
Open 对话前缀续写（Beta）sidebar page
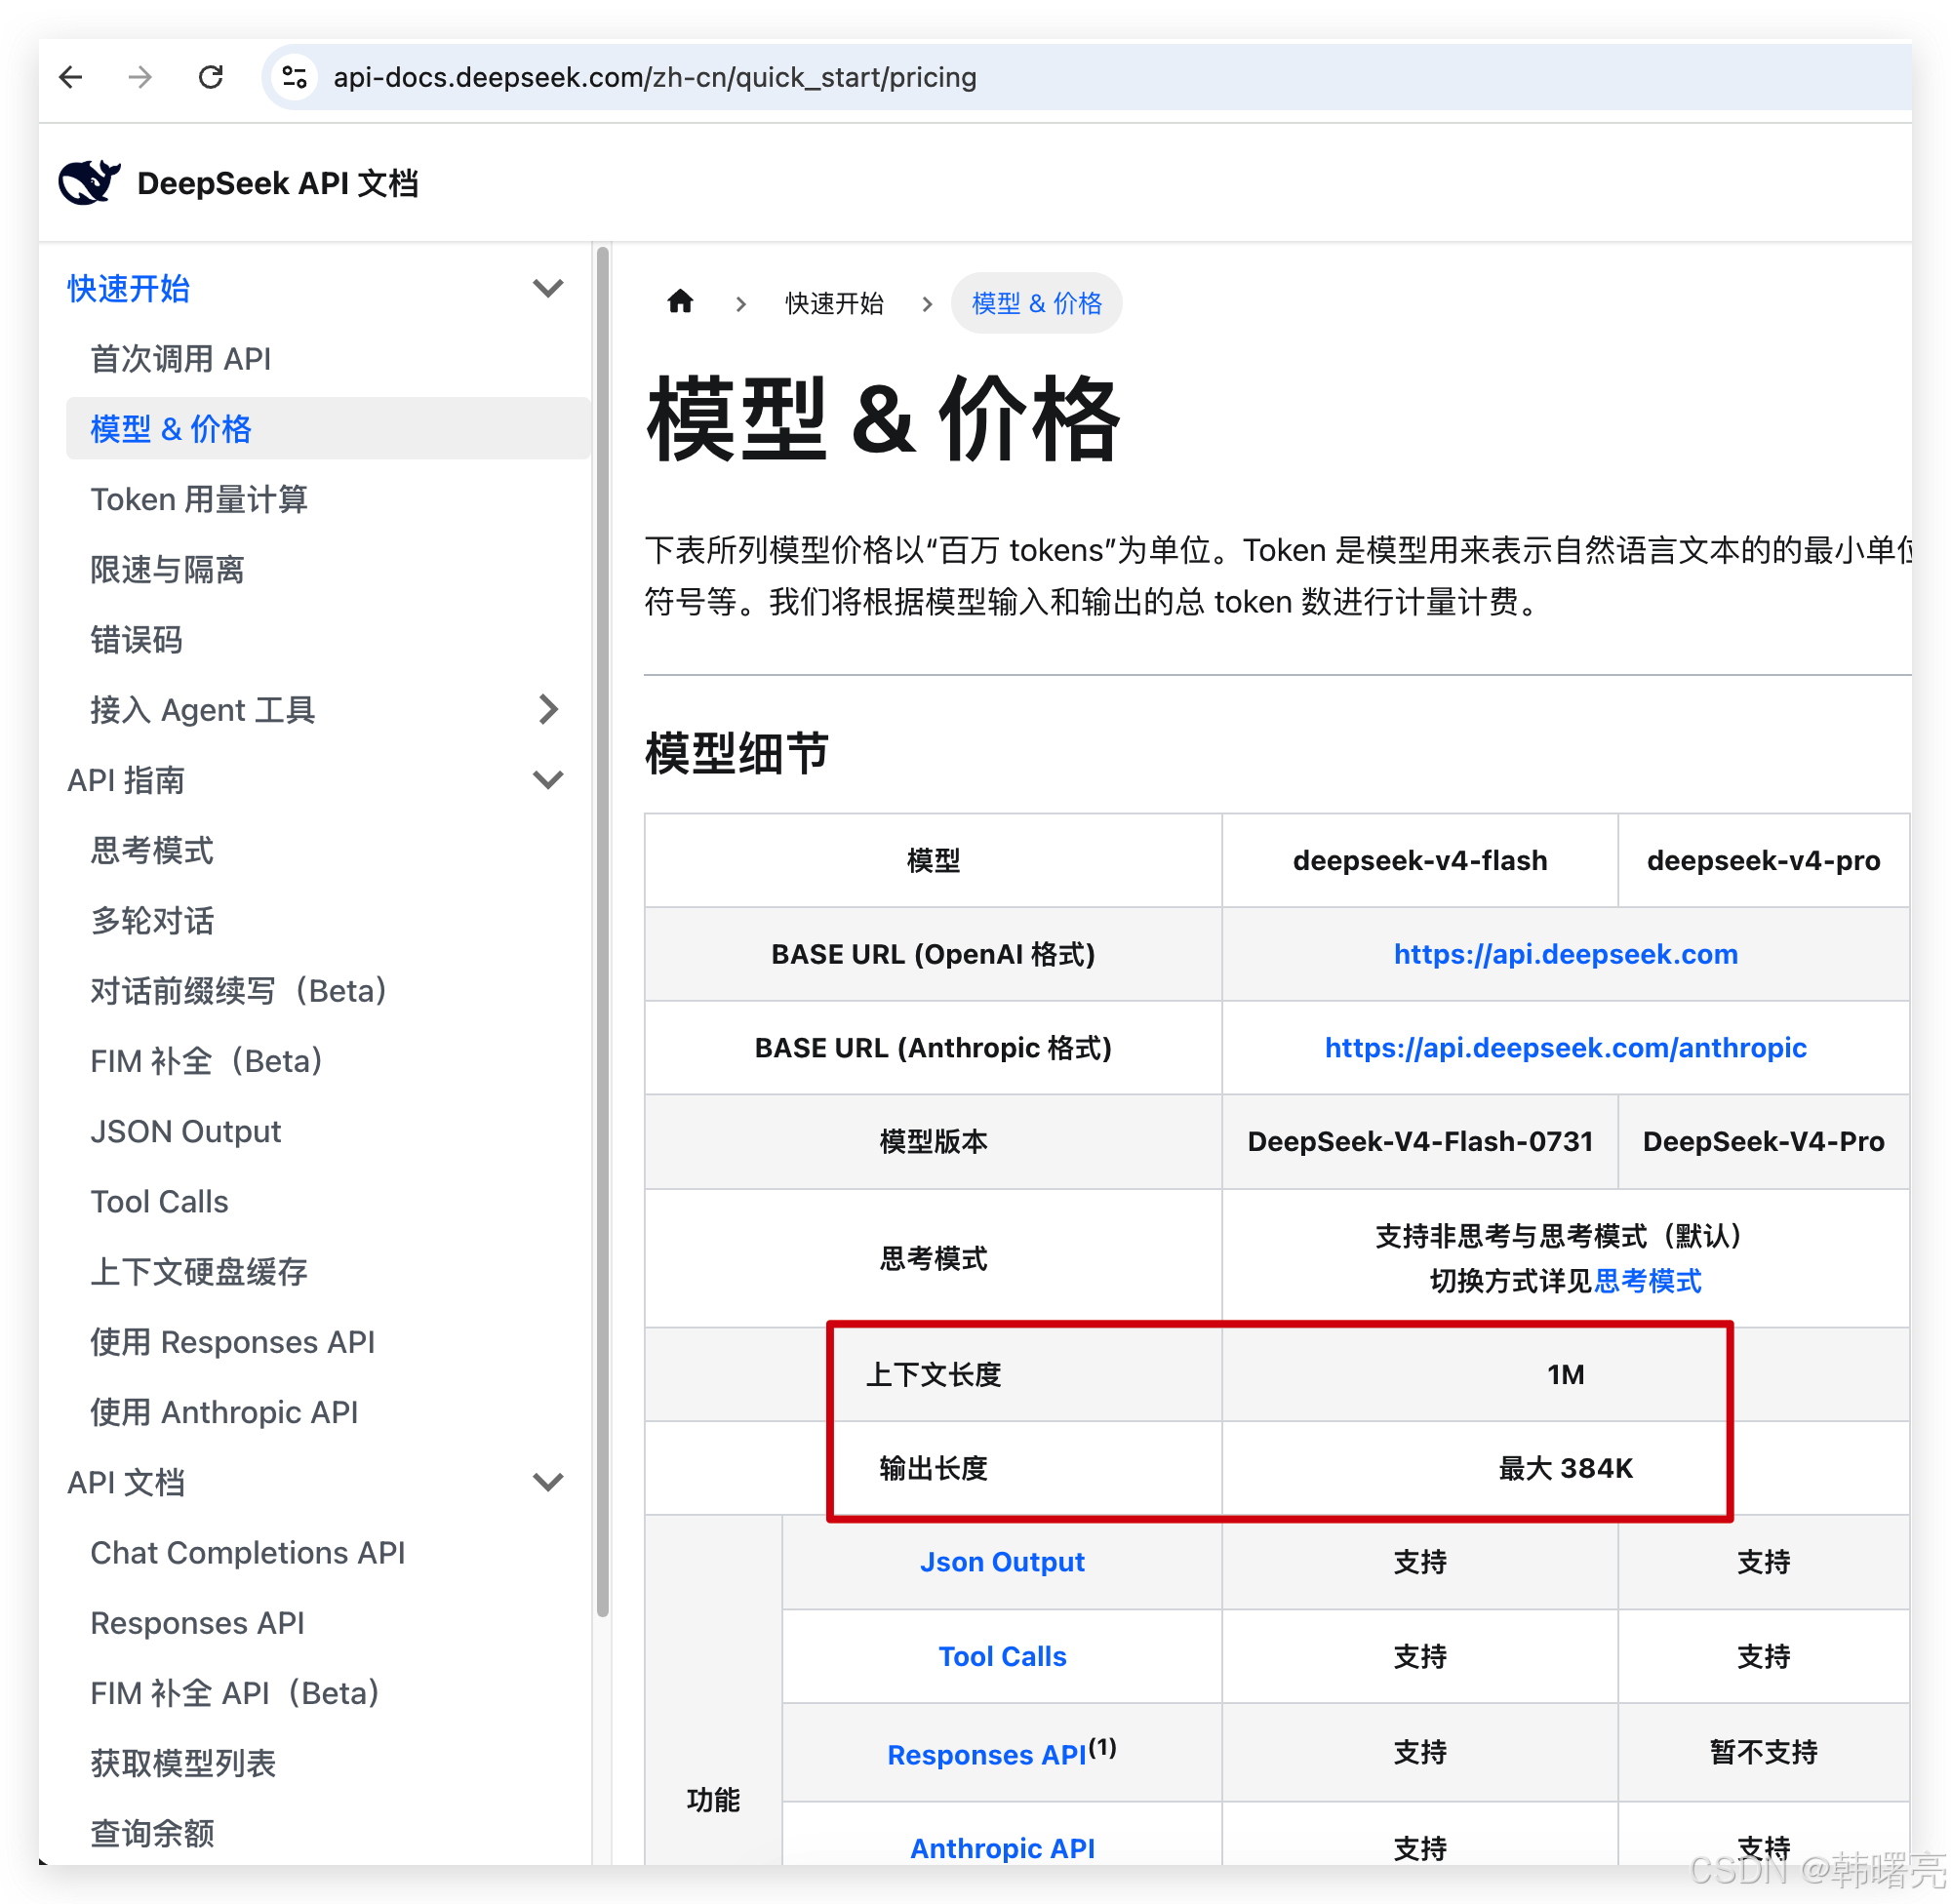click(x=239, y=991)
